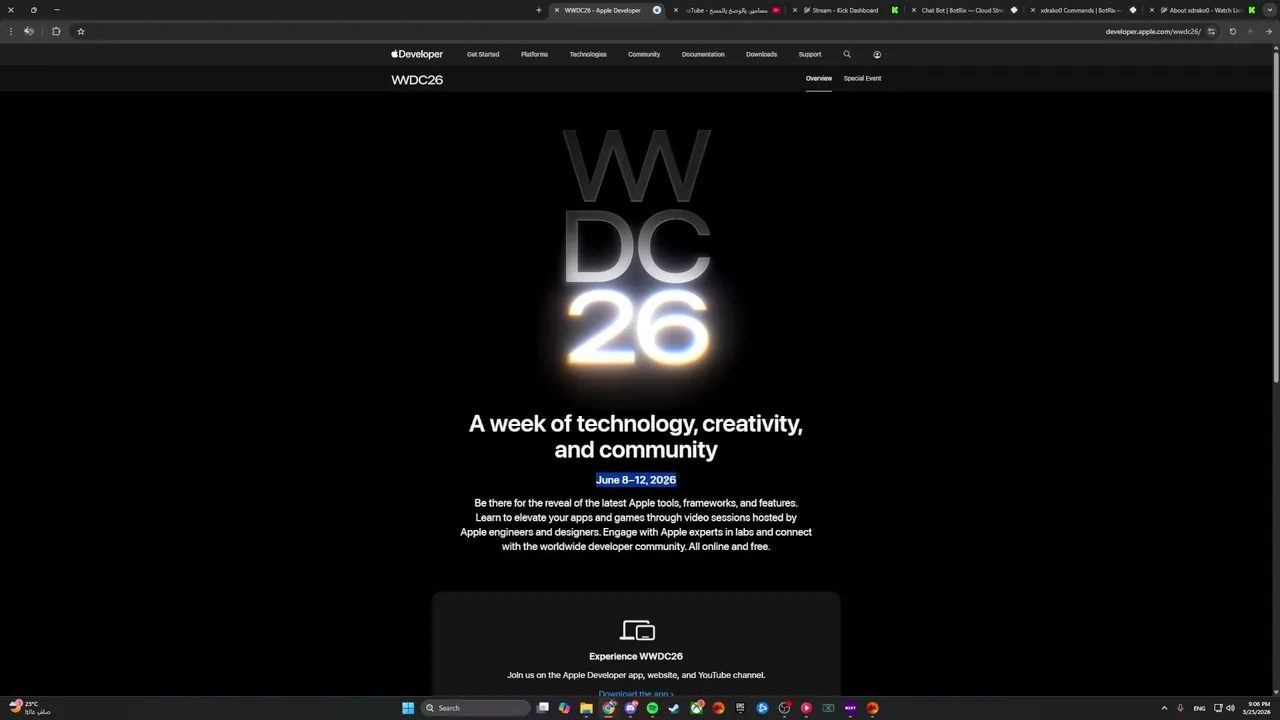Open Steam from the taskbar

tap(674, 708)
